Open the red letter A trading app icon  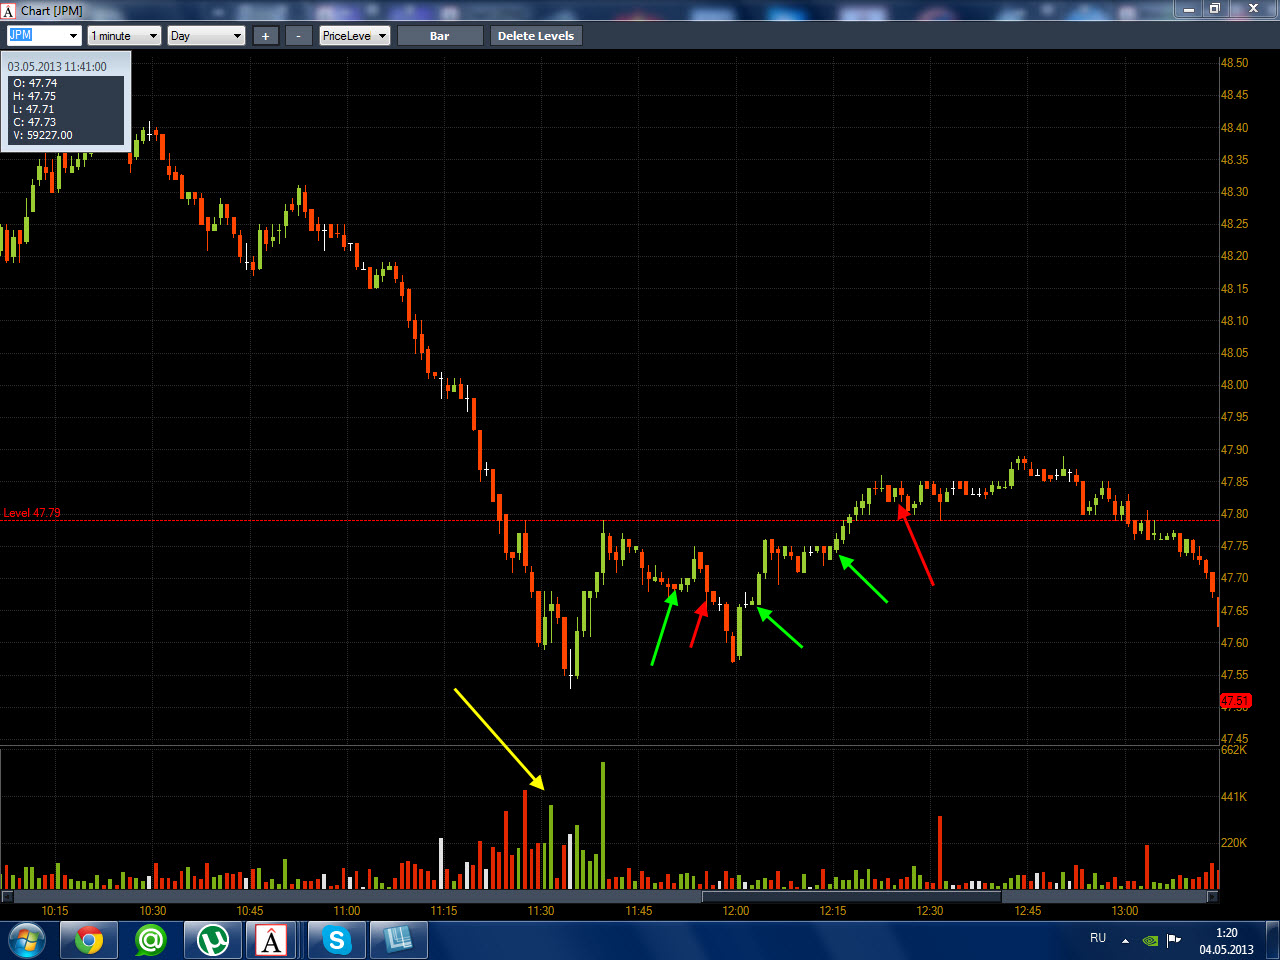(272, 940)
